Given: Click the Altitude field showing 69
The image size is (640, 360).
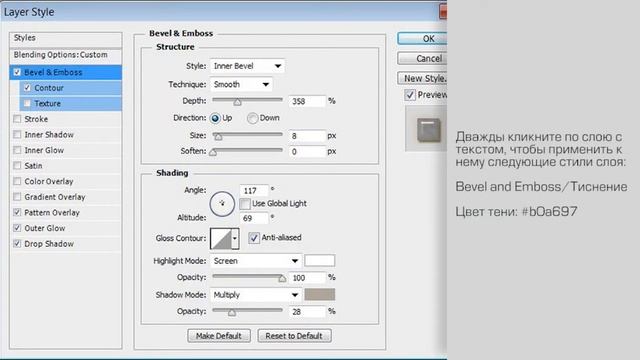Looking at the screenshot, I should [x=254, y=218].
